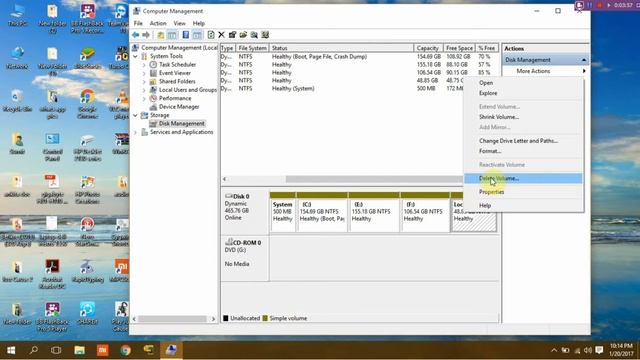Toggle the Show/Hide Action Pane icon
The width and height of the screenshot is (640, 360).
(x=197, y=35)
